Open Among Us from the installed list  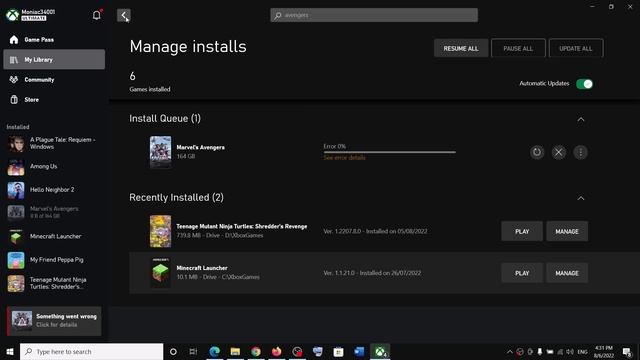click(54, 167)
